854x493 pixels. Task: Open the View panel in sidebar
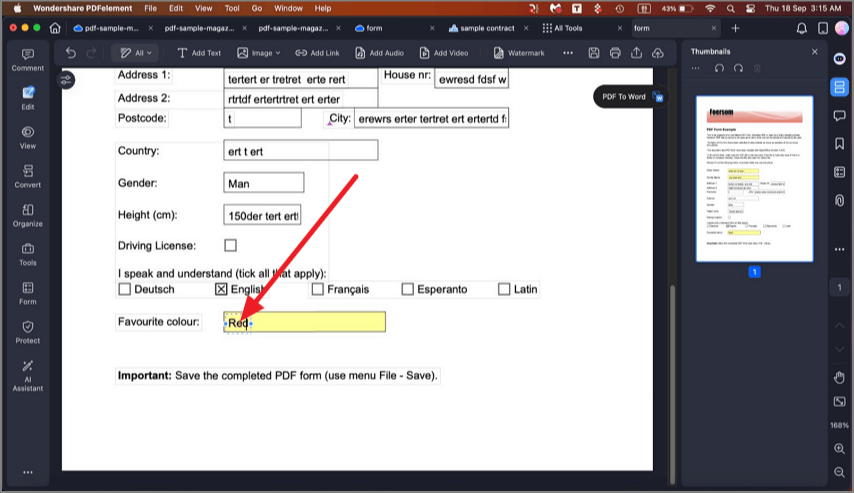pyautogui.click(x=28, y=138)
